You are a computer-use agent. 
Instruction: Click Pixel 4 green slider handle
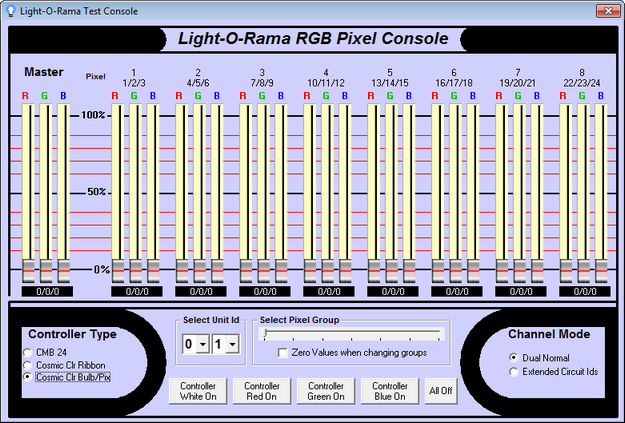pos(328,271)
